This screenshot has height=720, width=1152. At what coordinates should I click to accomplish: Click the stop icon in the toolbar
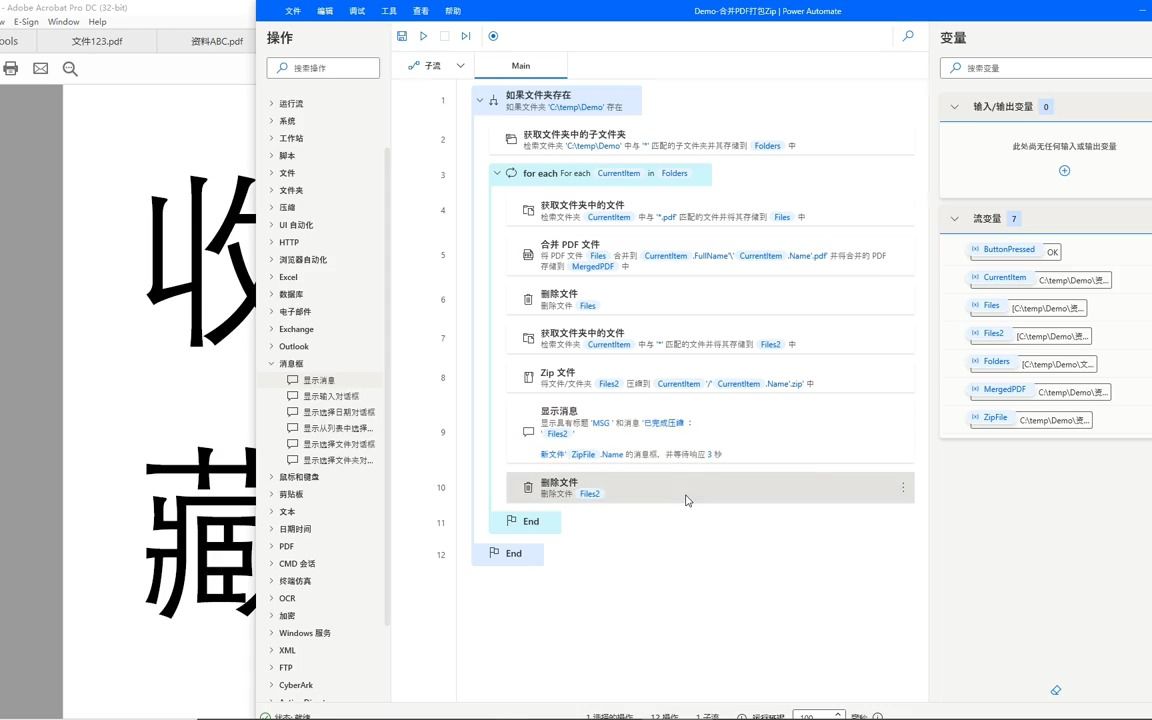pyautogui.click(x=444, y=36)
